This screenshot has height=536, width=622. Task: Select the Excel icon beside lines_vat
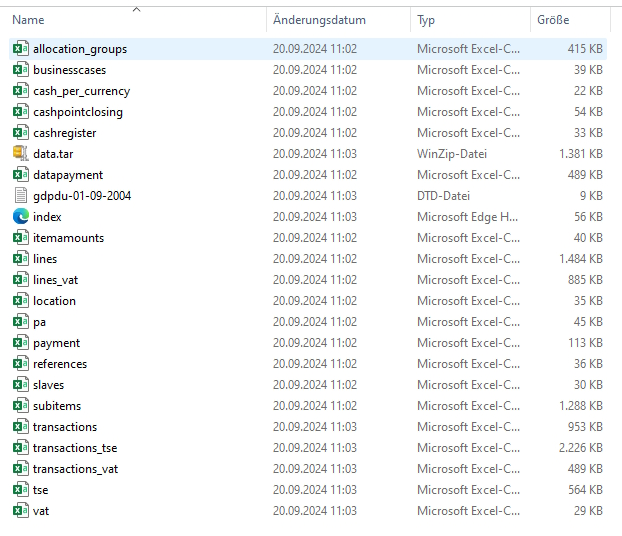pos(20,280)
